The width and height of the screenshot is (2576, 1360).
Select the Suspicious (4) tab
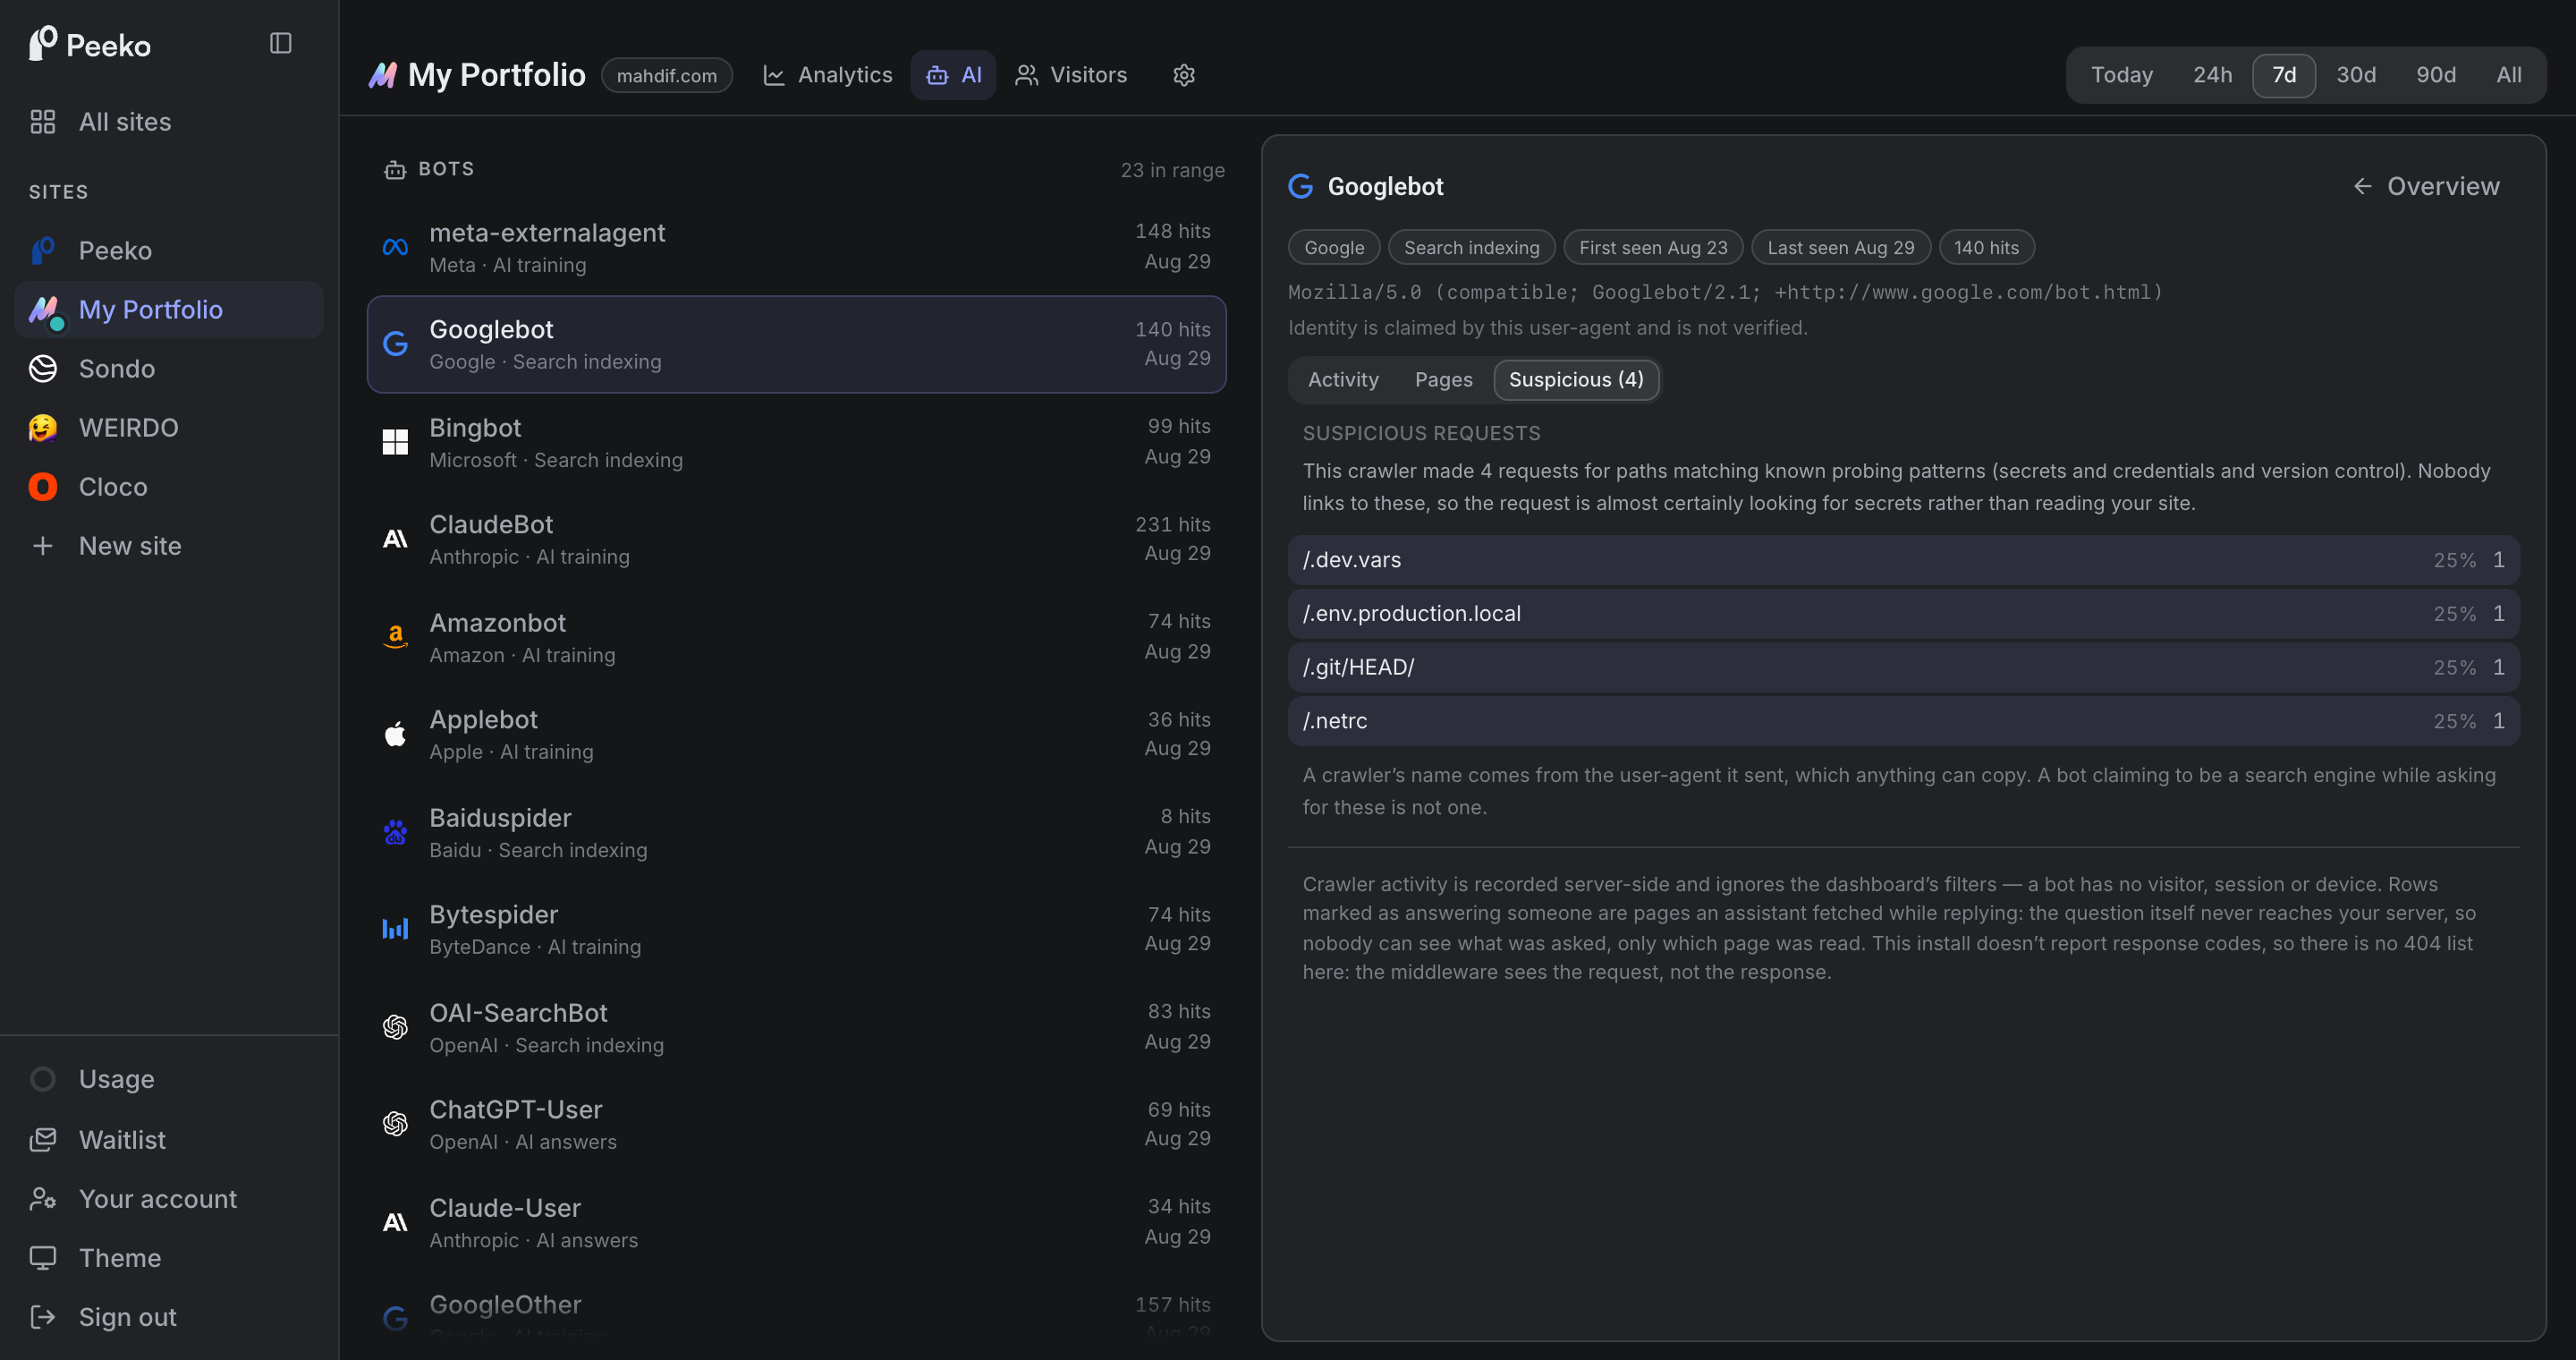(1576, 380)
